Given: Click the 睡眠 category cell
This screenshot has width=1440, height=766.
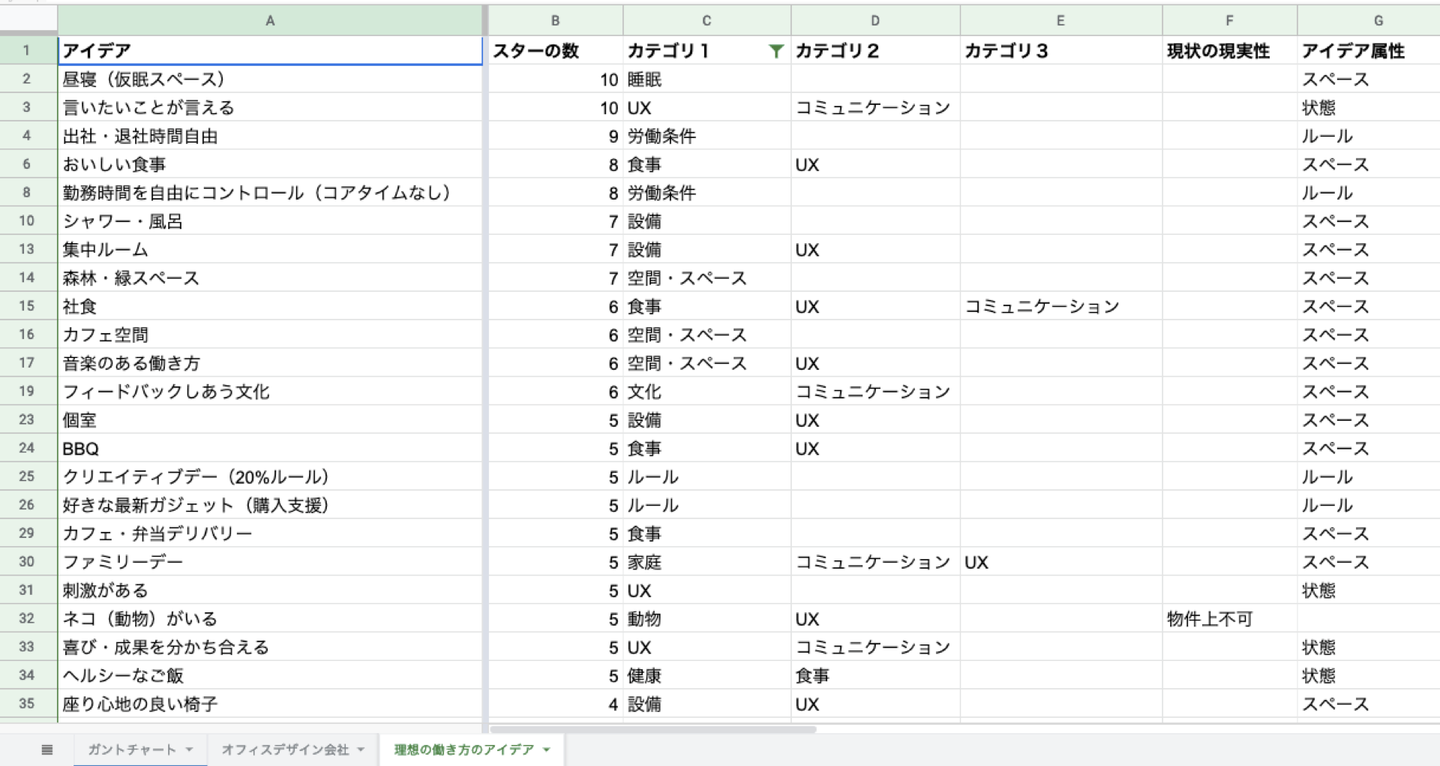Looking at the screenshot, I should tap(707, 79).
